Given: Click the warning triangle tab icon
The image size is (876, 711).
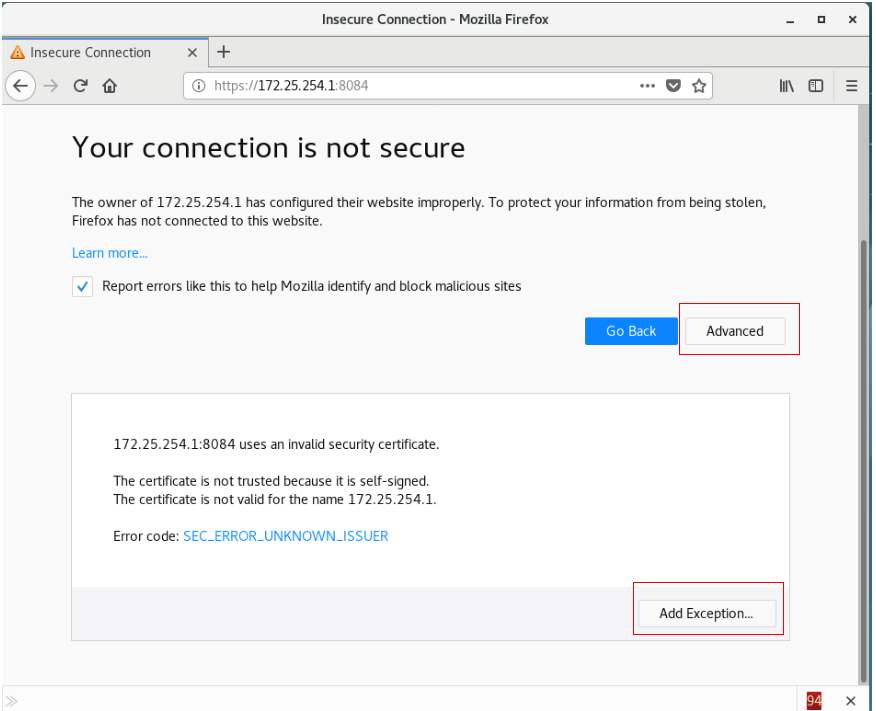Looking at the screenshot, I should (17, 53).
